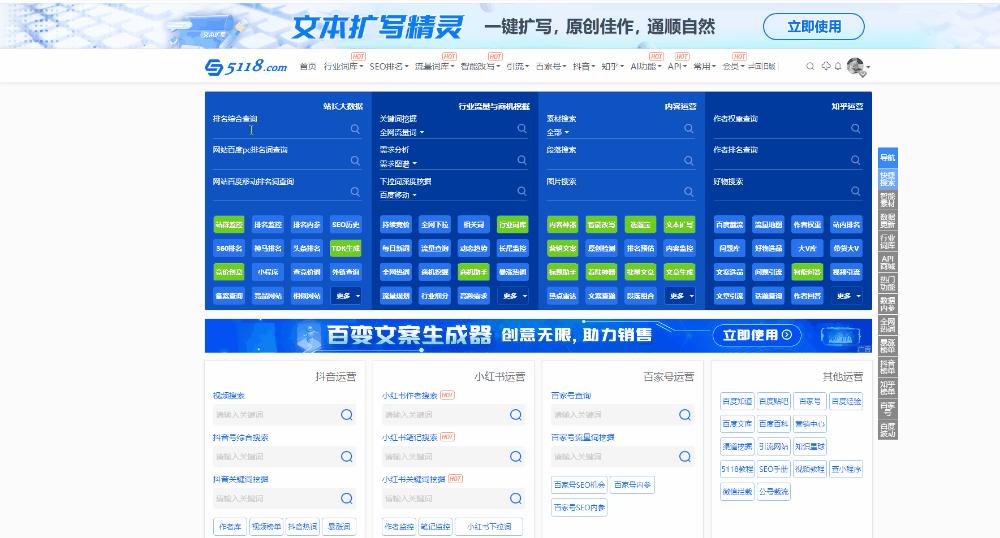Image resolution: width=1000 pixels, height=538 pixels.
Task: Open the 行业词库 menu in top navigation
Action: click(343, 66)
